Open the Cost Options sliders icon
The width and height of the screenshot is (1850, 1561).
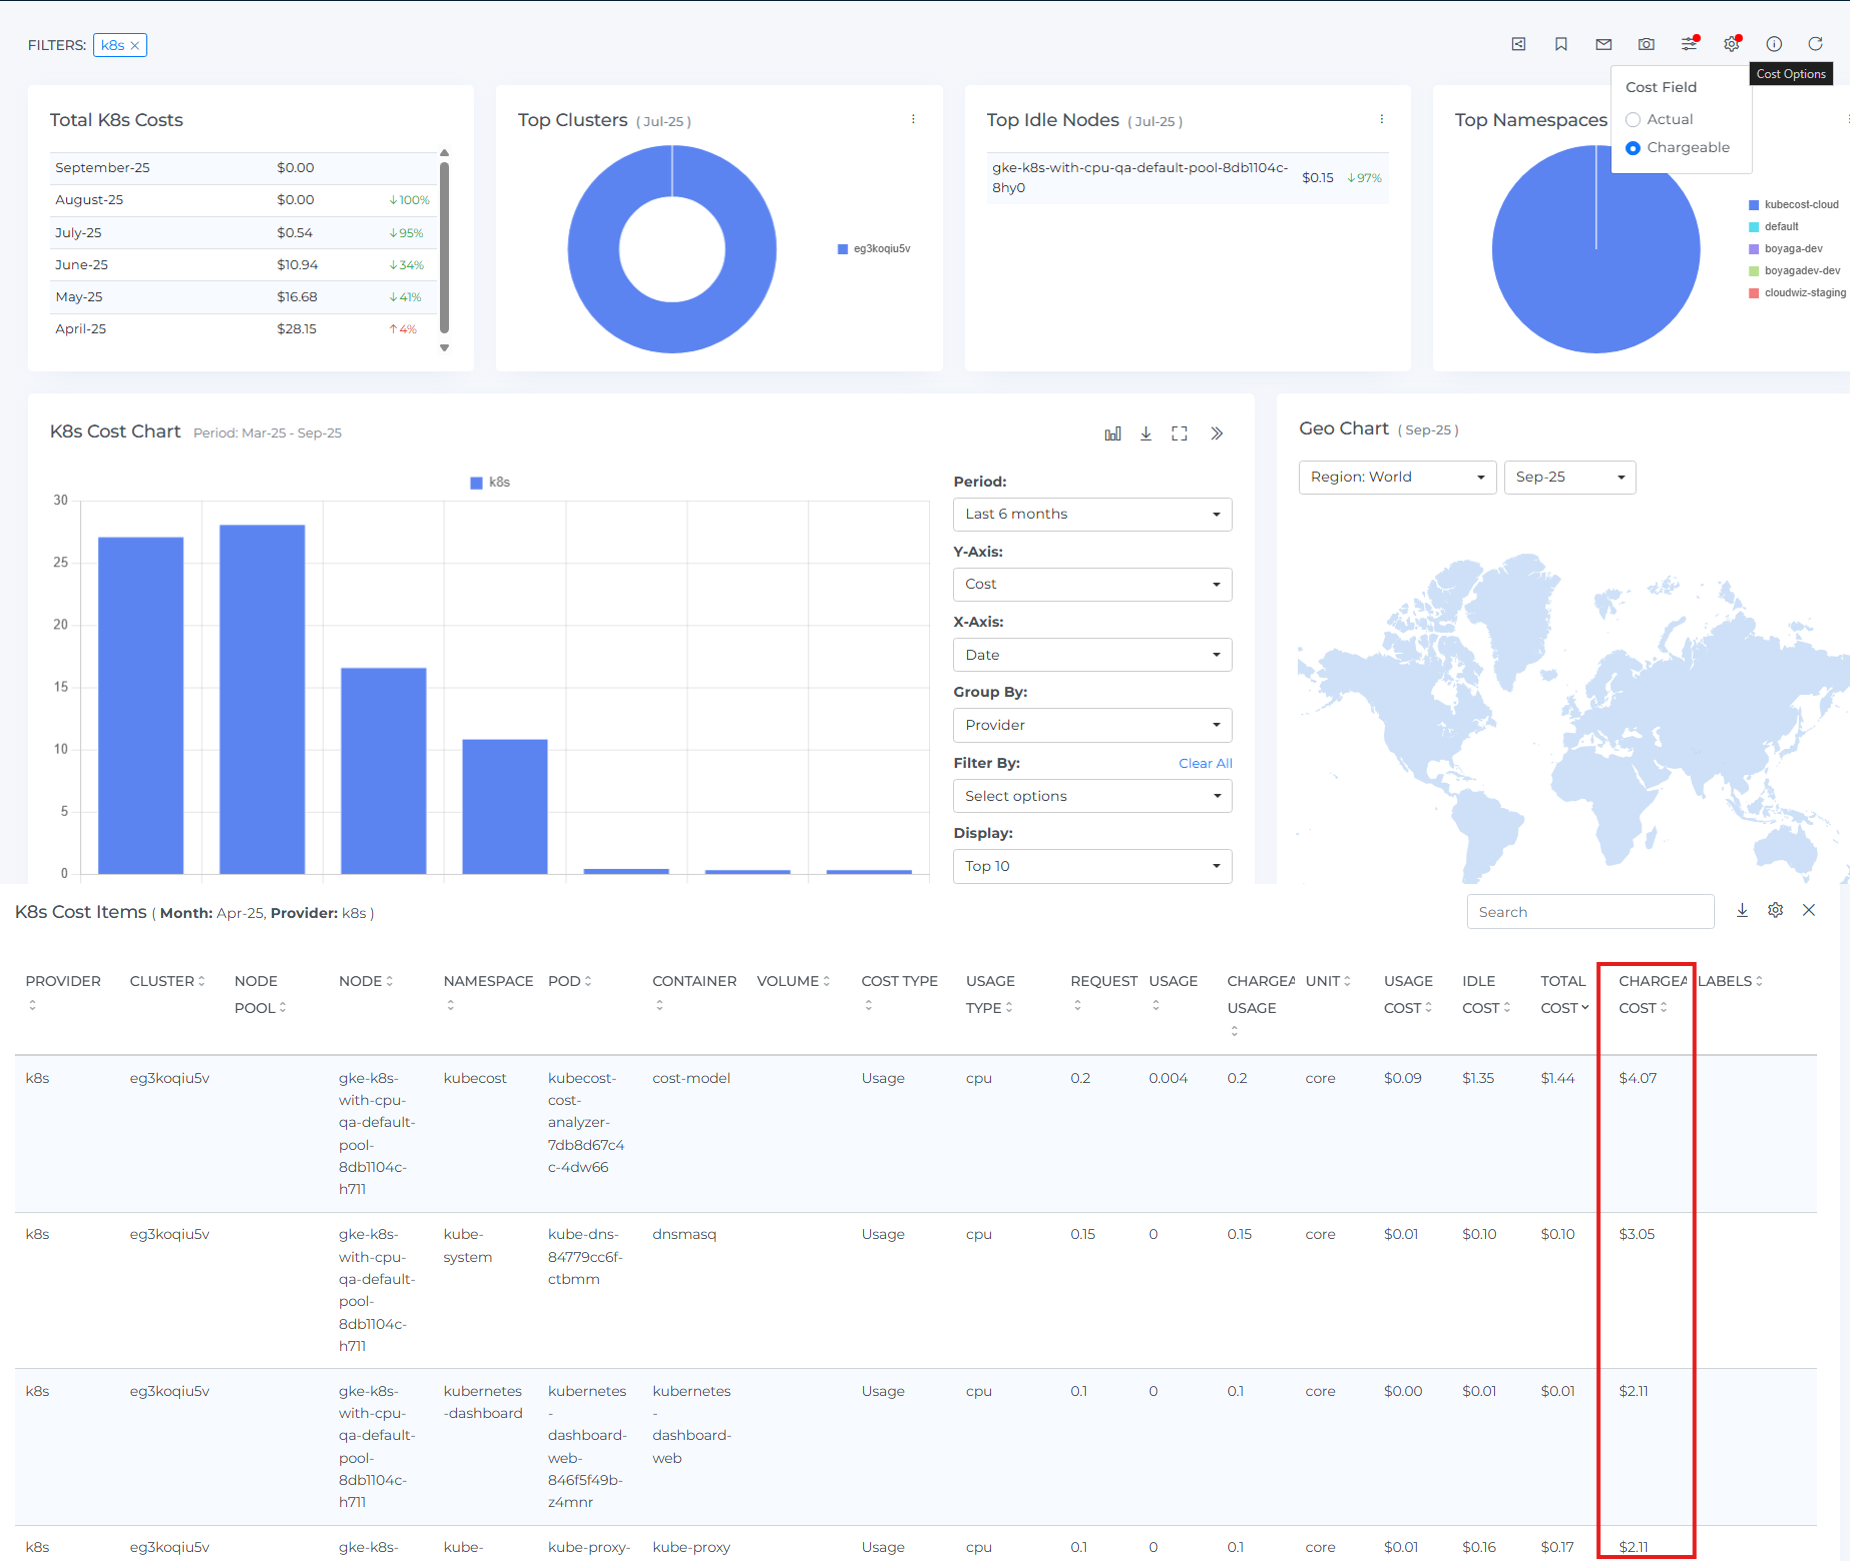(x=1690, y=44)
